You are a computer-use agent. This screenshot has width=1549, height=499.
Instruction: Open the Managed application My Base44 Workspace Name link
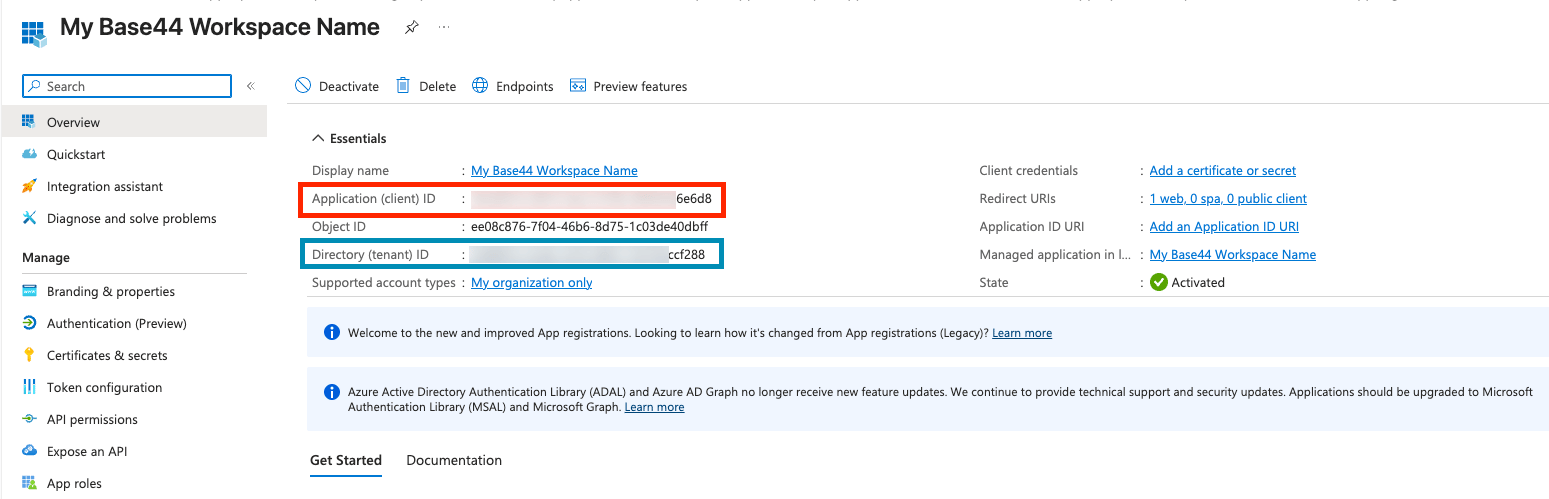tap(1233, 254)
